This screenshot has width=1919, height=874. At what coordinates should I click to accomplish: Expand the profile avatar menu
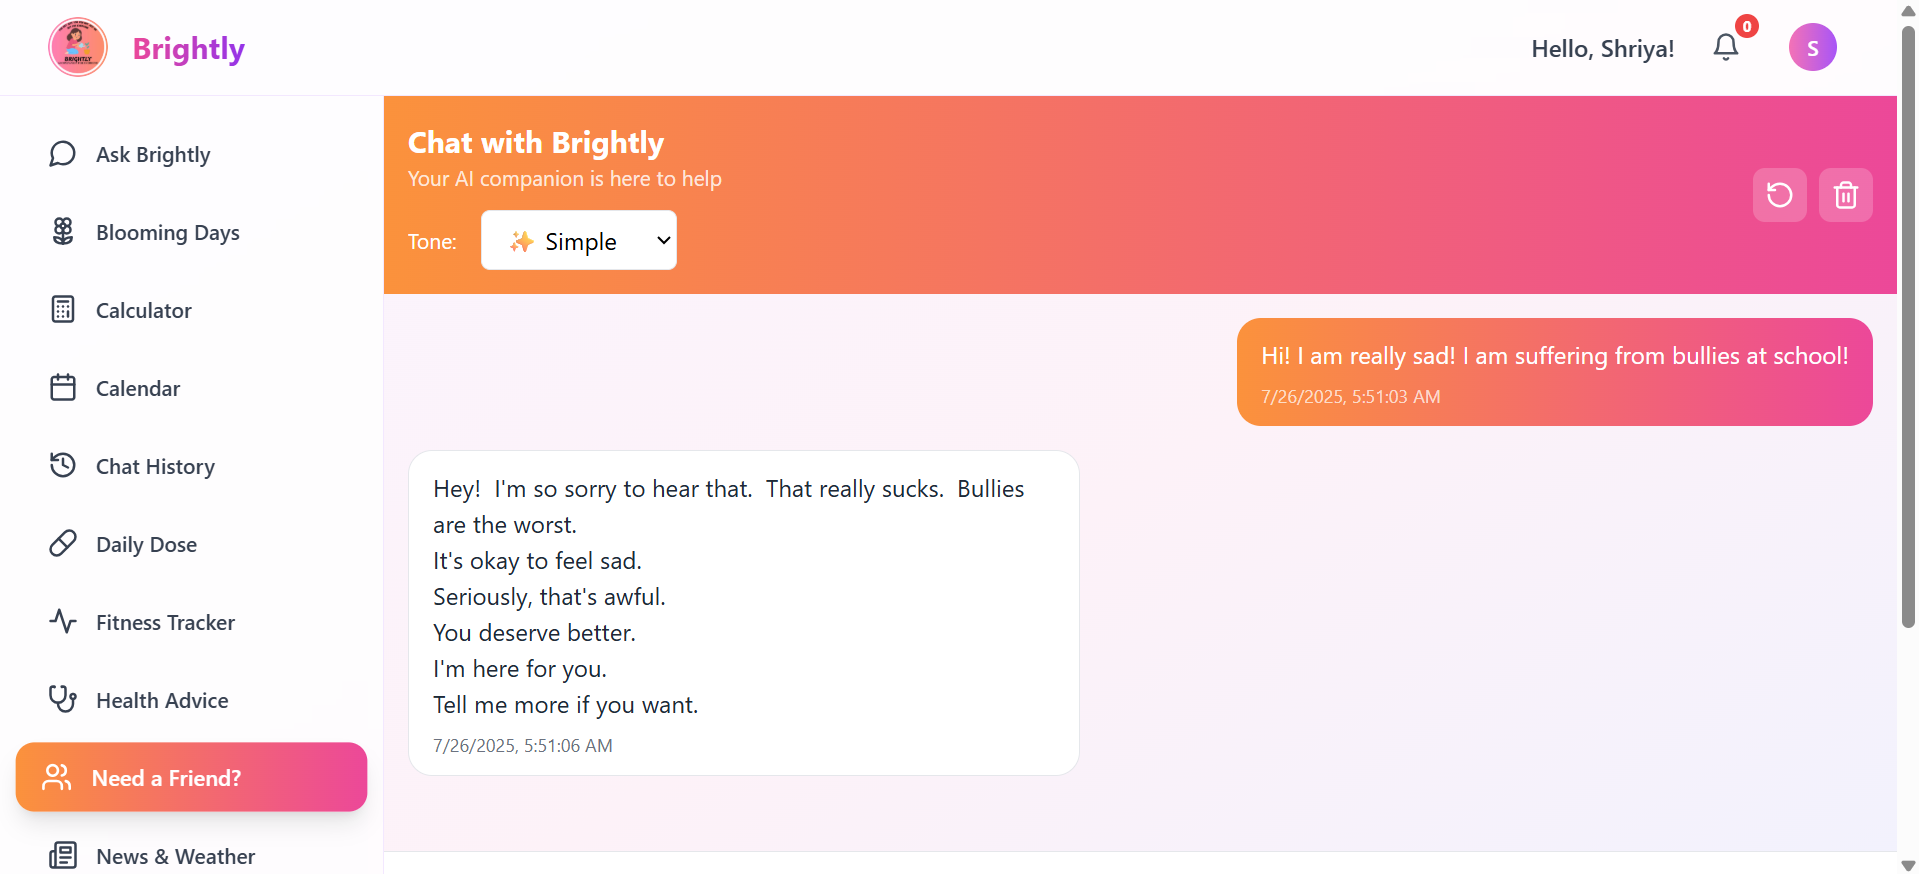pos(1813,47)
